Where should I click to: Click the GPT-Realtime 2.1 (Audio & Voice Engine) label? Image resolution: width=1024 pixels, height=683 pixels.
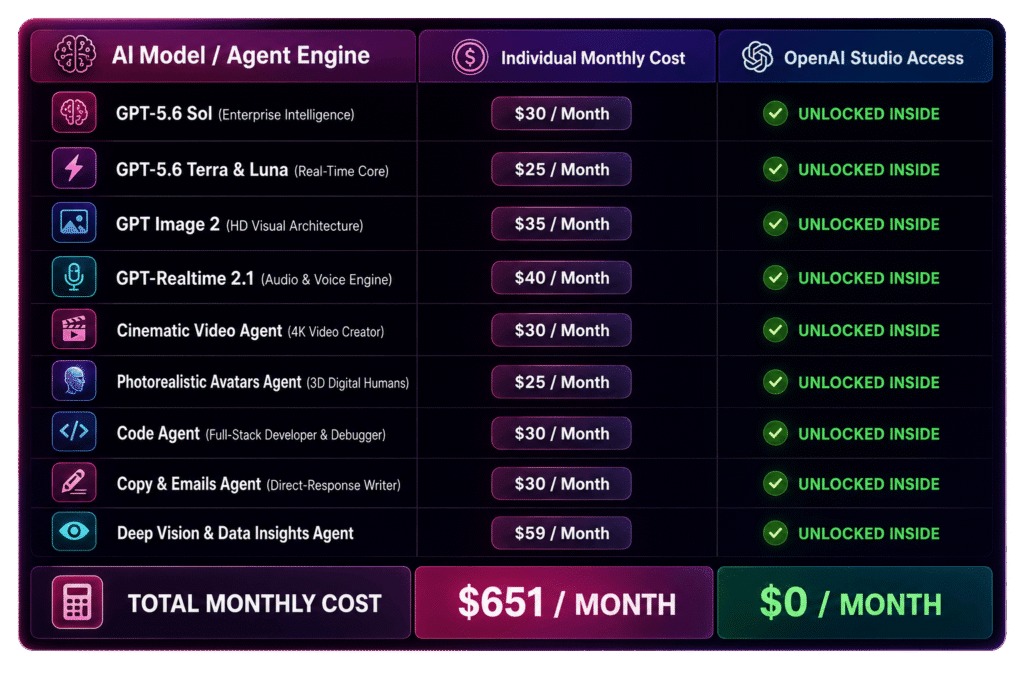coord(254,279)
